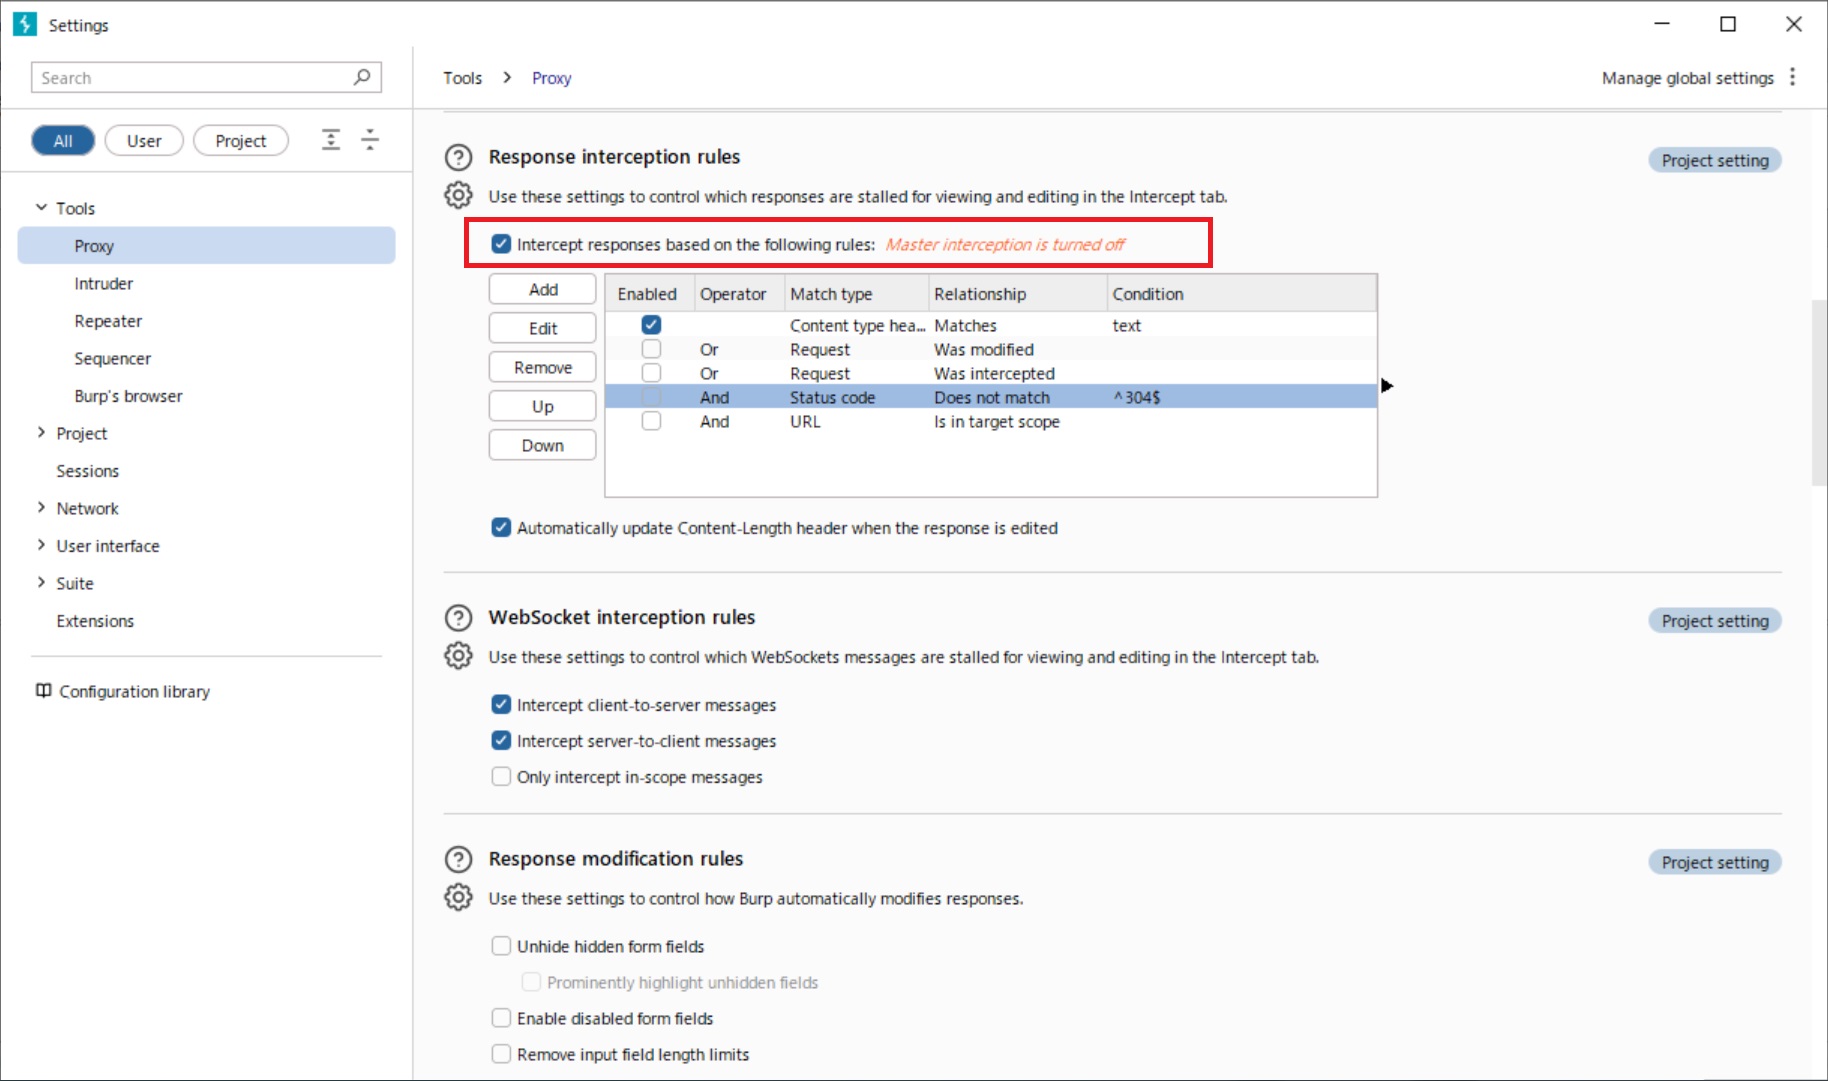1828x1081 pixels.
Task: Click the Add rule button
Action: click(543, 289)
